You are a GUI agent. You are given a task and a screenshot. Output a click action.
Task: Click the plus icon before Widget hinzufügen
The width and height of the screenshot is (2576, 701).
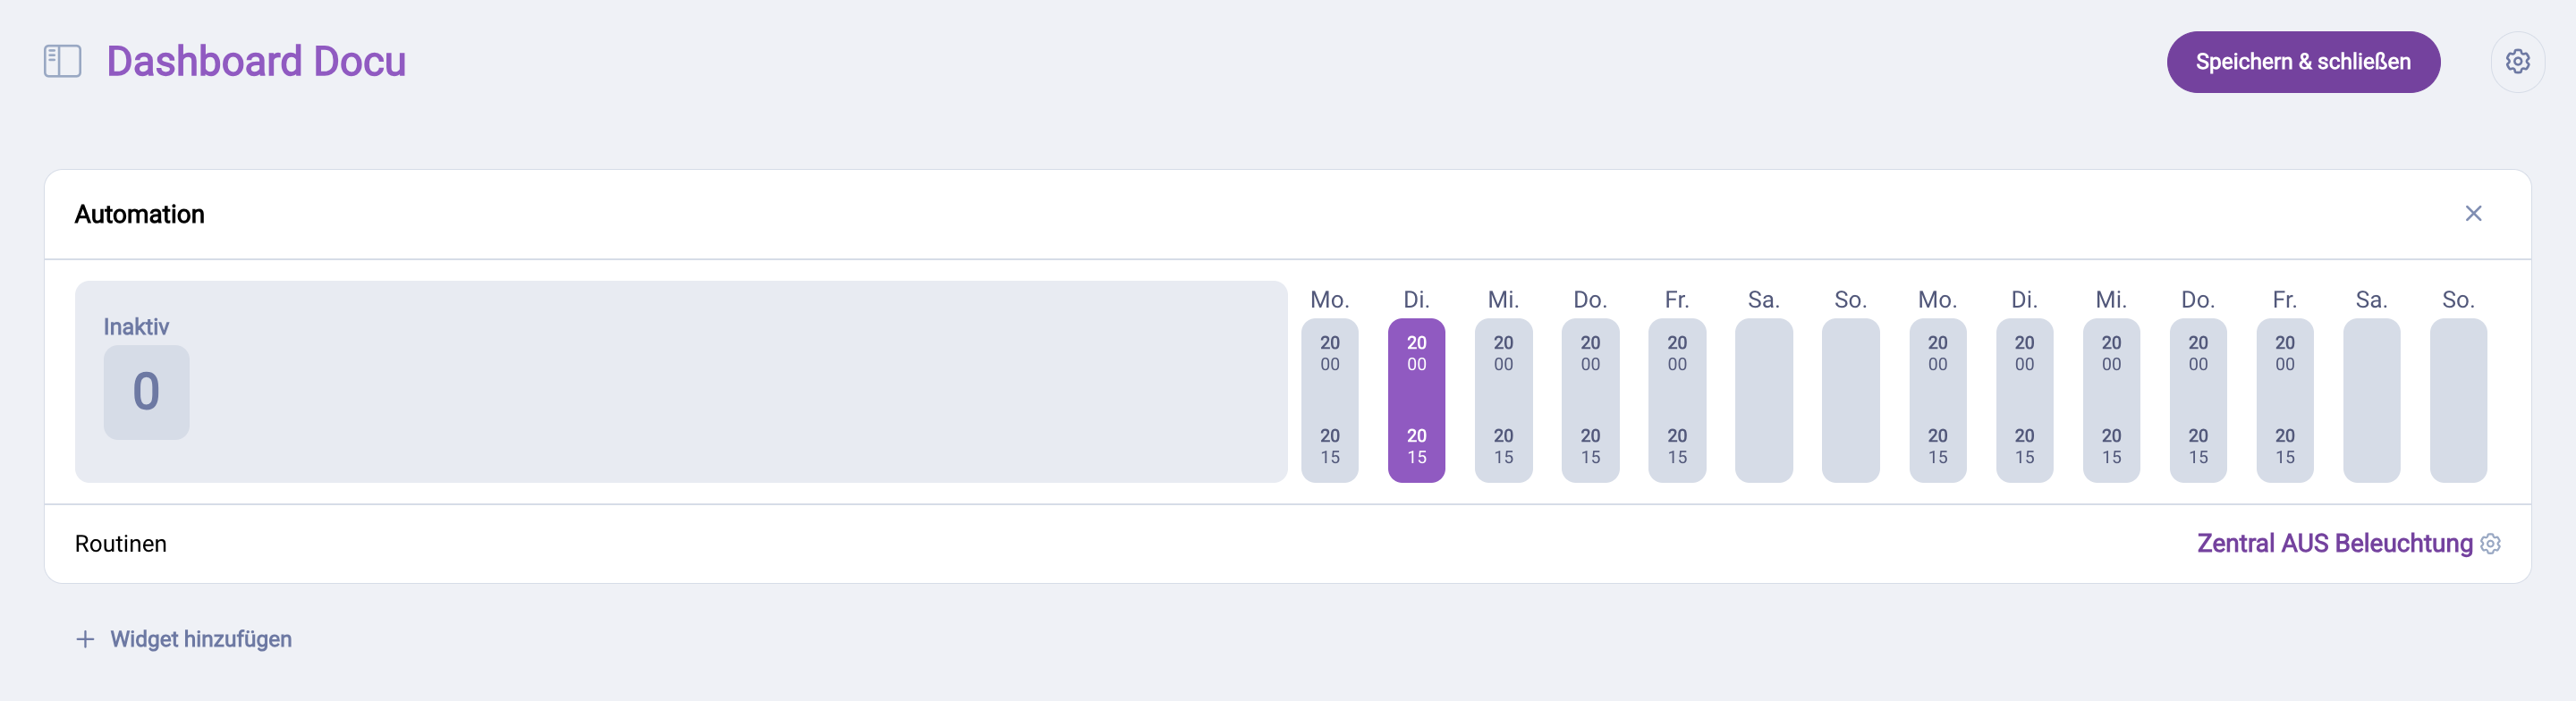tap(84, 638)
